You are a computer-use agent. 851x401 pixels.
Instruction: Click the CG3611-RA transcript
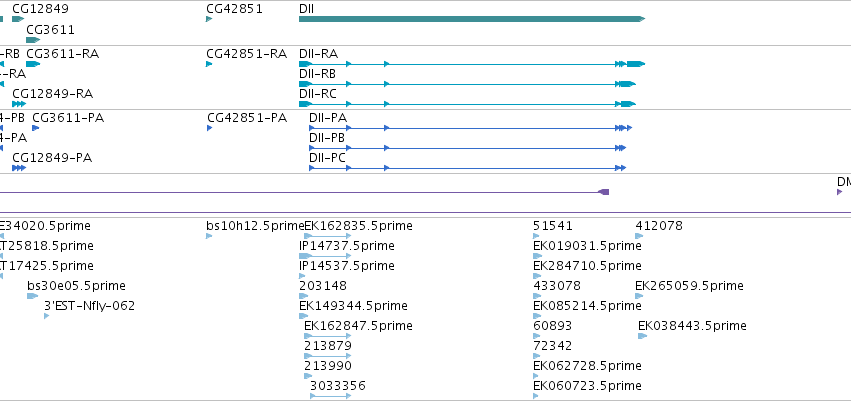(33, 64)
